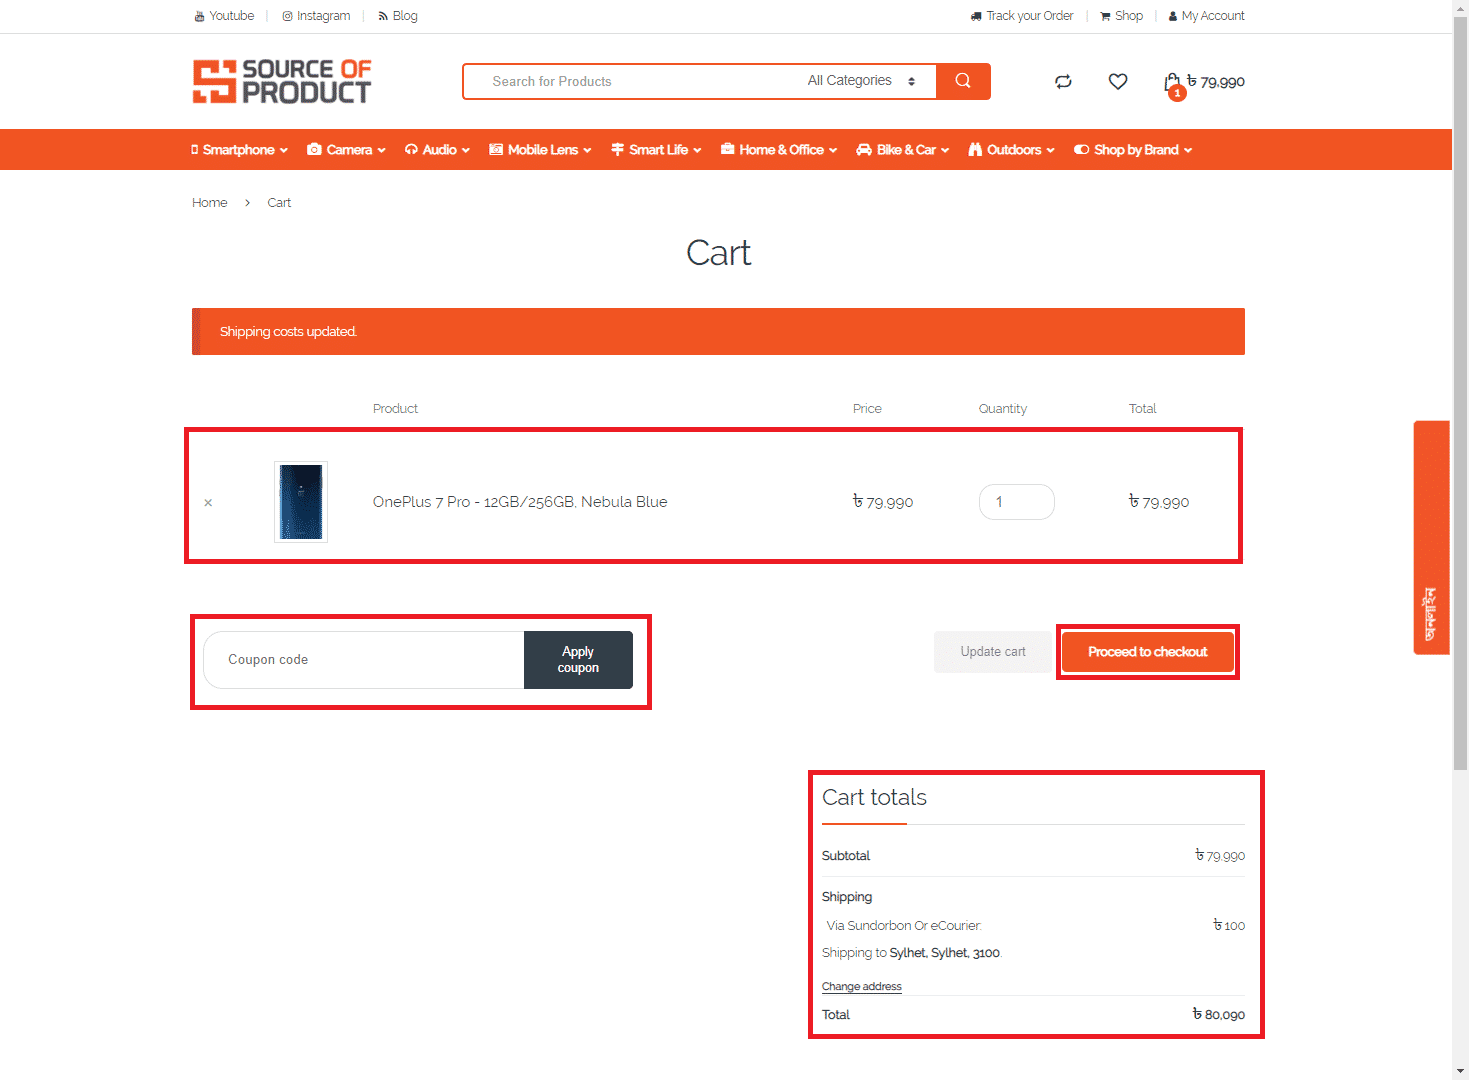Open the Blog link in top bar
The height and width of the screenshot is (1080, 1469).
398,16
